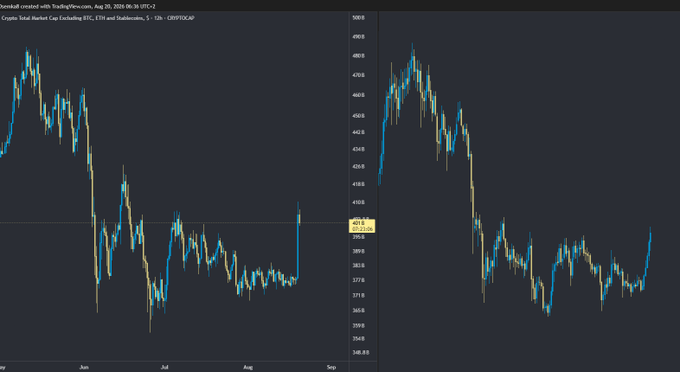Image resolution: width=680 pixels, height=372 pixels.
Task: Click the '359 B' price axis label
Action: [358, 326]
